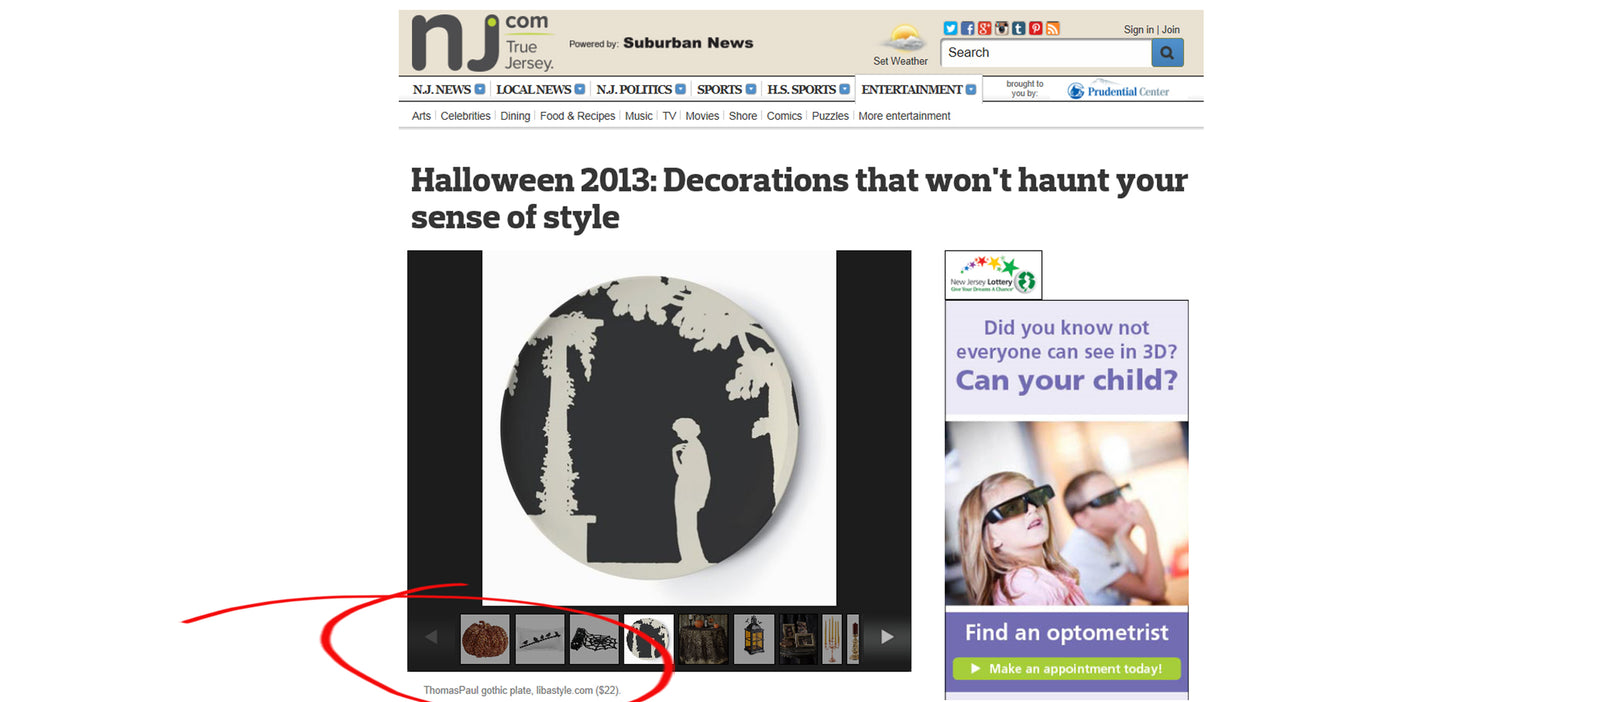1600x702 pixels.
Task: Open the Sports menu dropdown arrow
Action: pos(751,90)
